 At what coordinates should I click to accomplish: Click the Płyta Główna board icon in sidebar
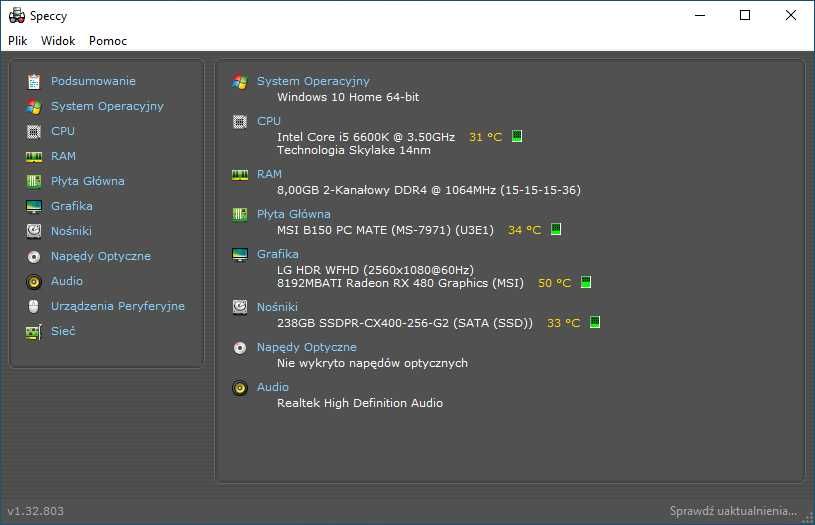(x=34, y=181)
